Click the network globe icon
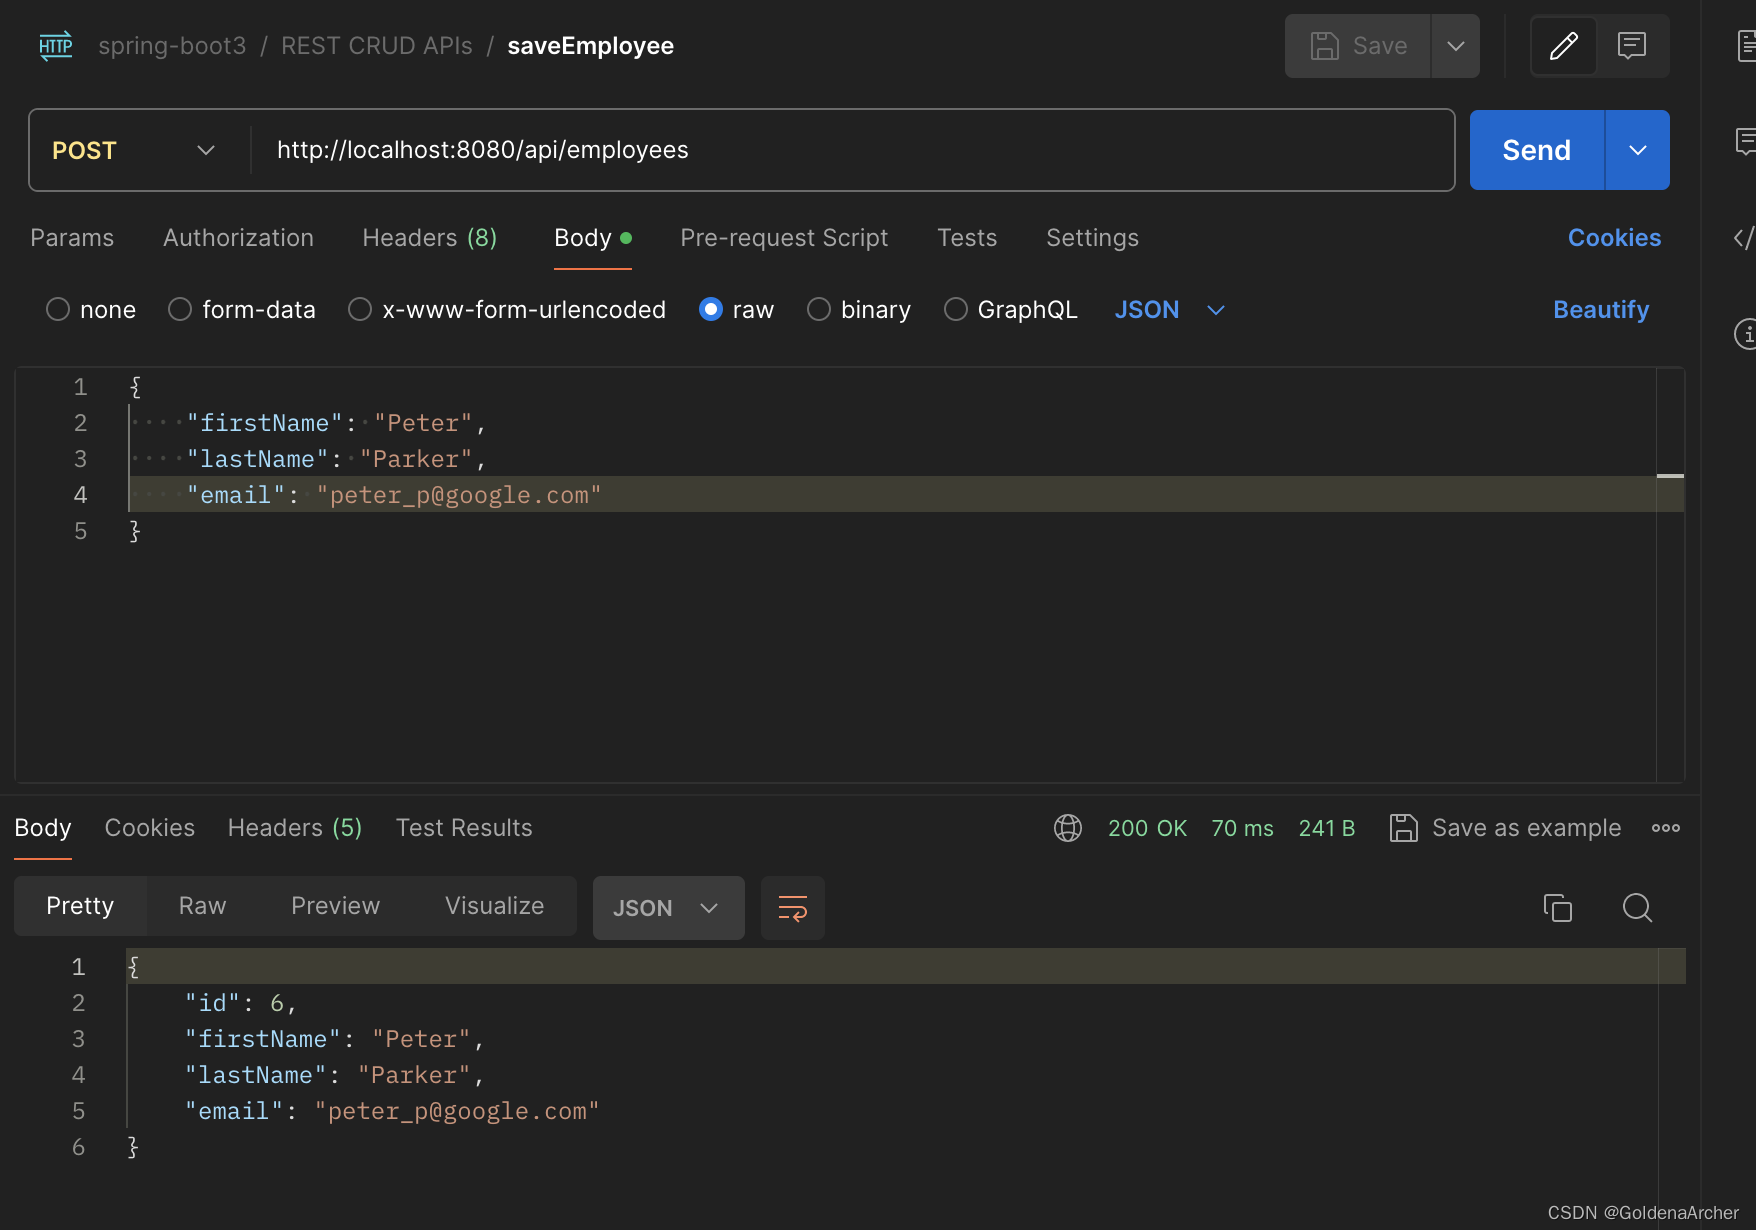The width and height of the screenshot is (1756, 1230). [x=1068, y=828]
